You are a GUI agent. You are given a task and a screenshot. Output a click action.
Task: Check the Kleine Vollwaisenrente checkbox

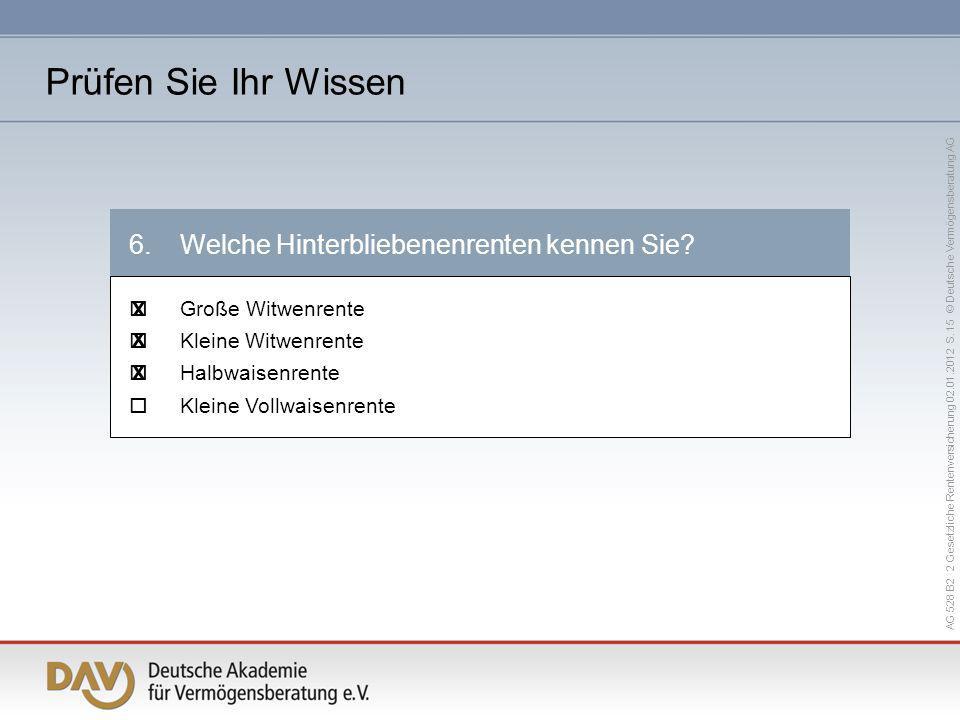(x=138, y=405)
